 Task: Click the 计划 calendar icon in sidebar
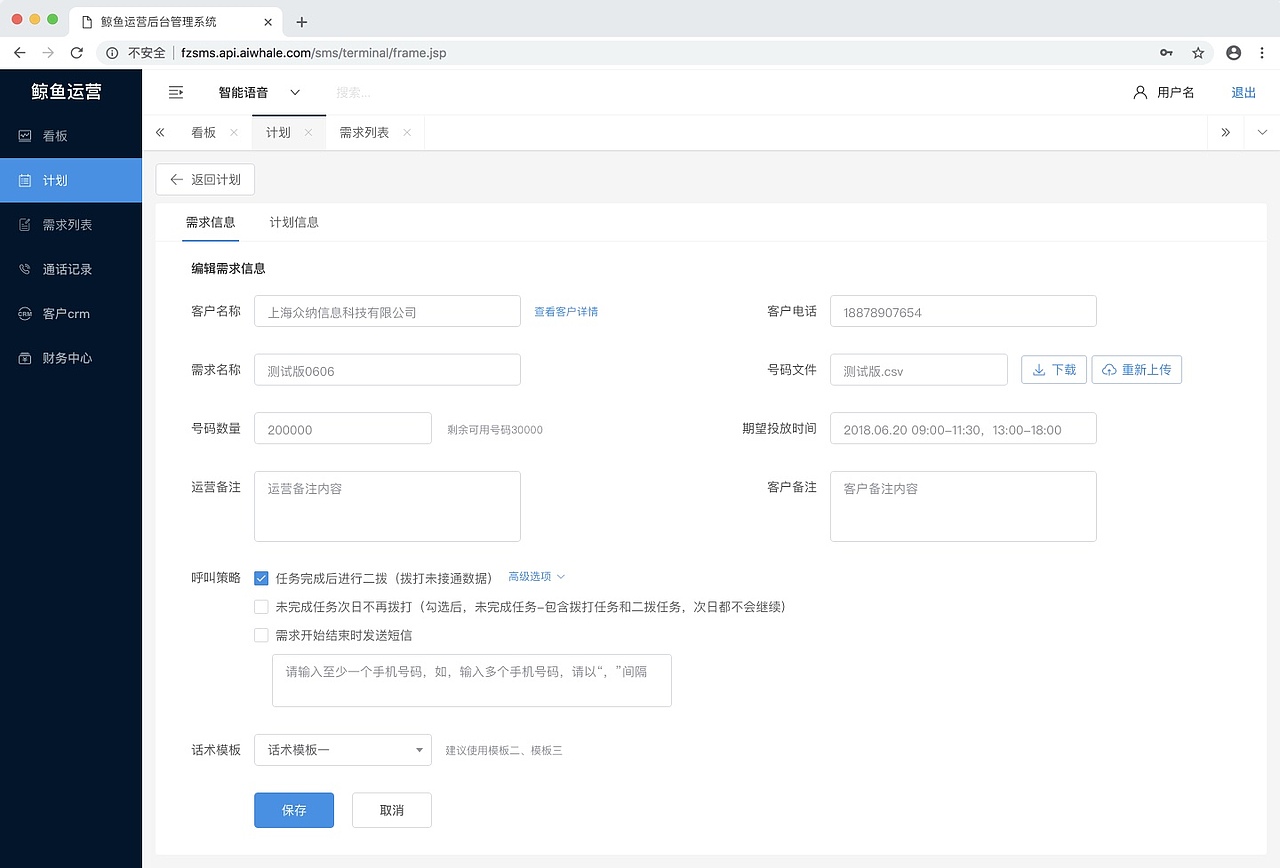click(x=25, y=181)
